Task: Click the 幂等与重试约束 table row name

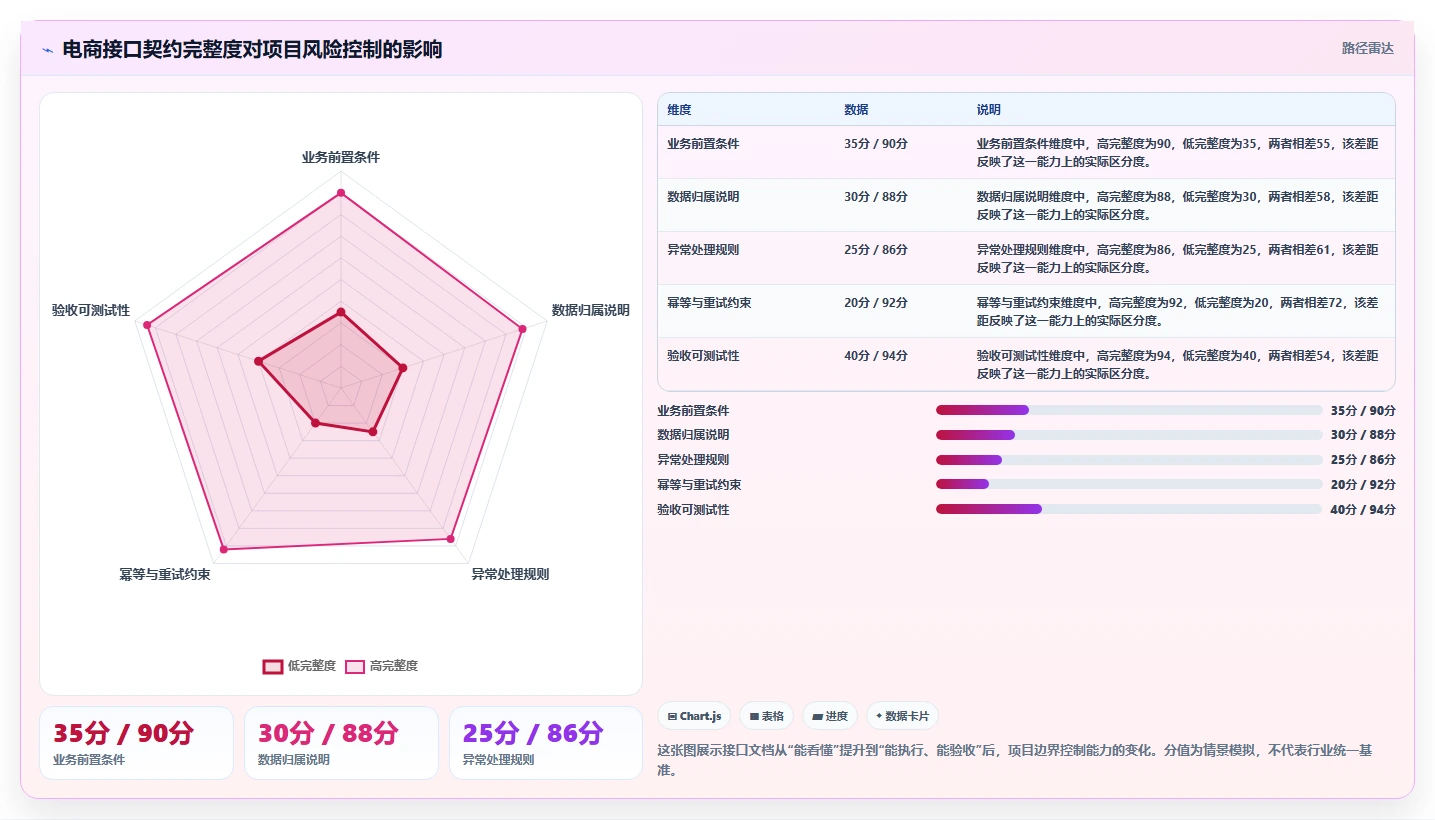Action: 709,303
